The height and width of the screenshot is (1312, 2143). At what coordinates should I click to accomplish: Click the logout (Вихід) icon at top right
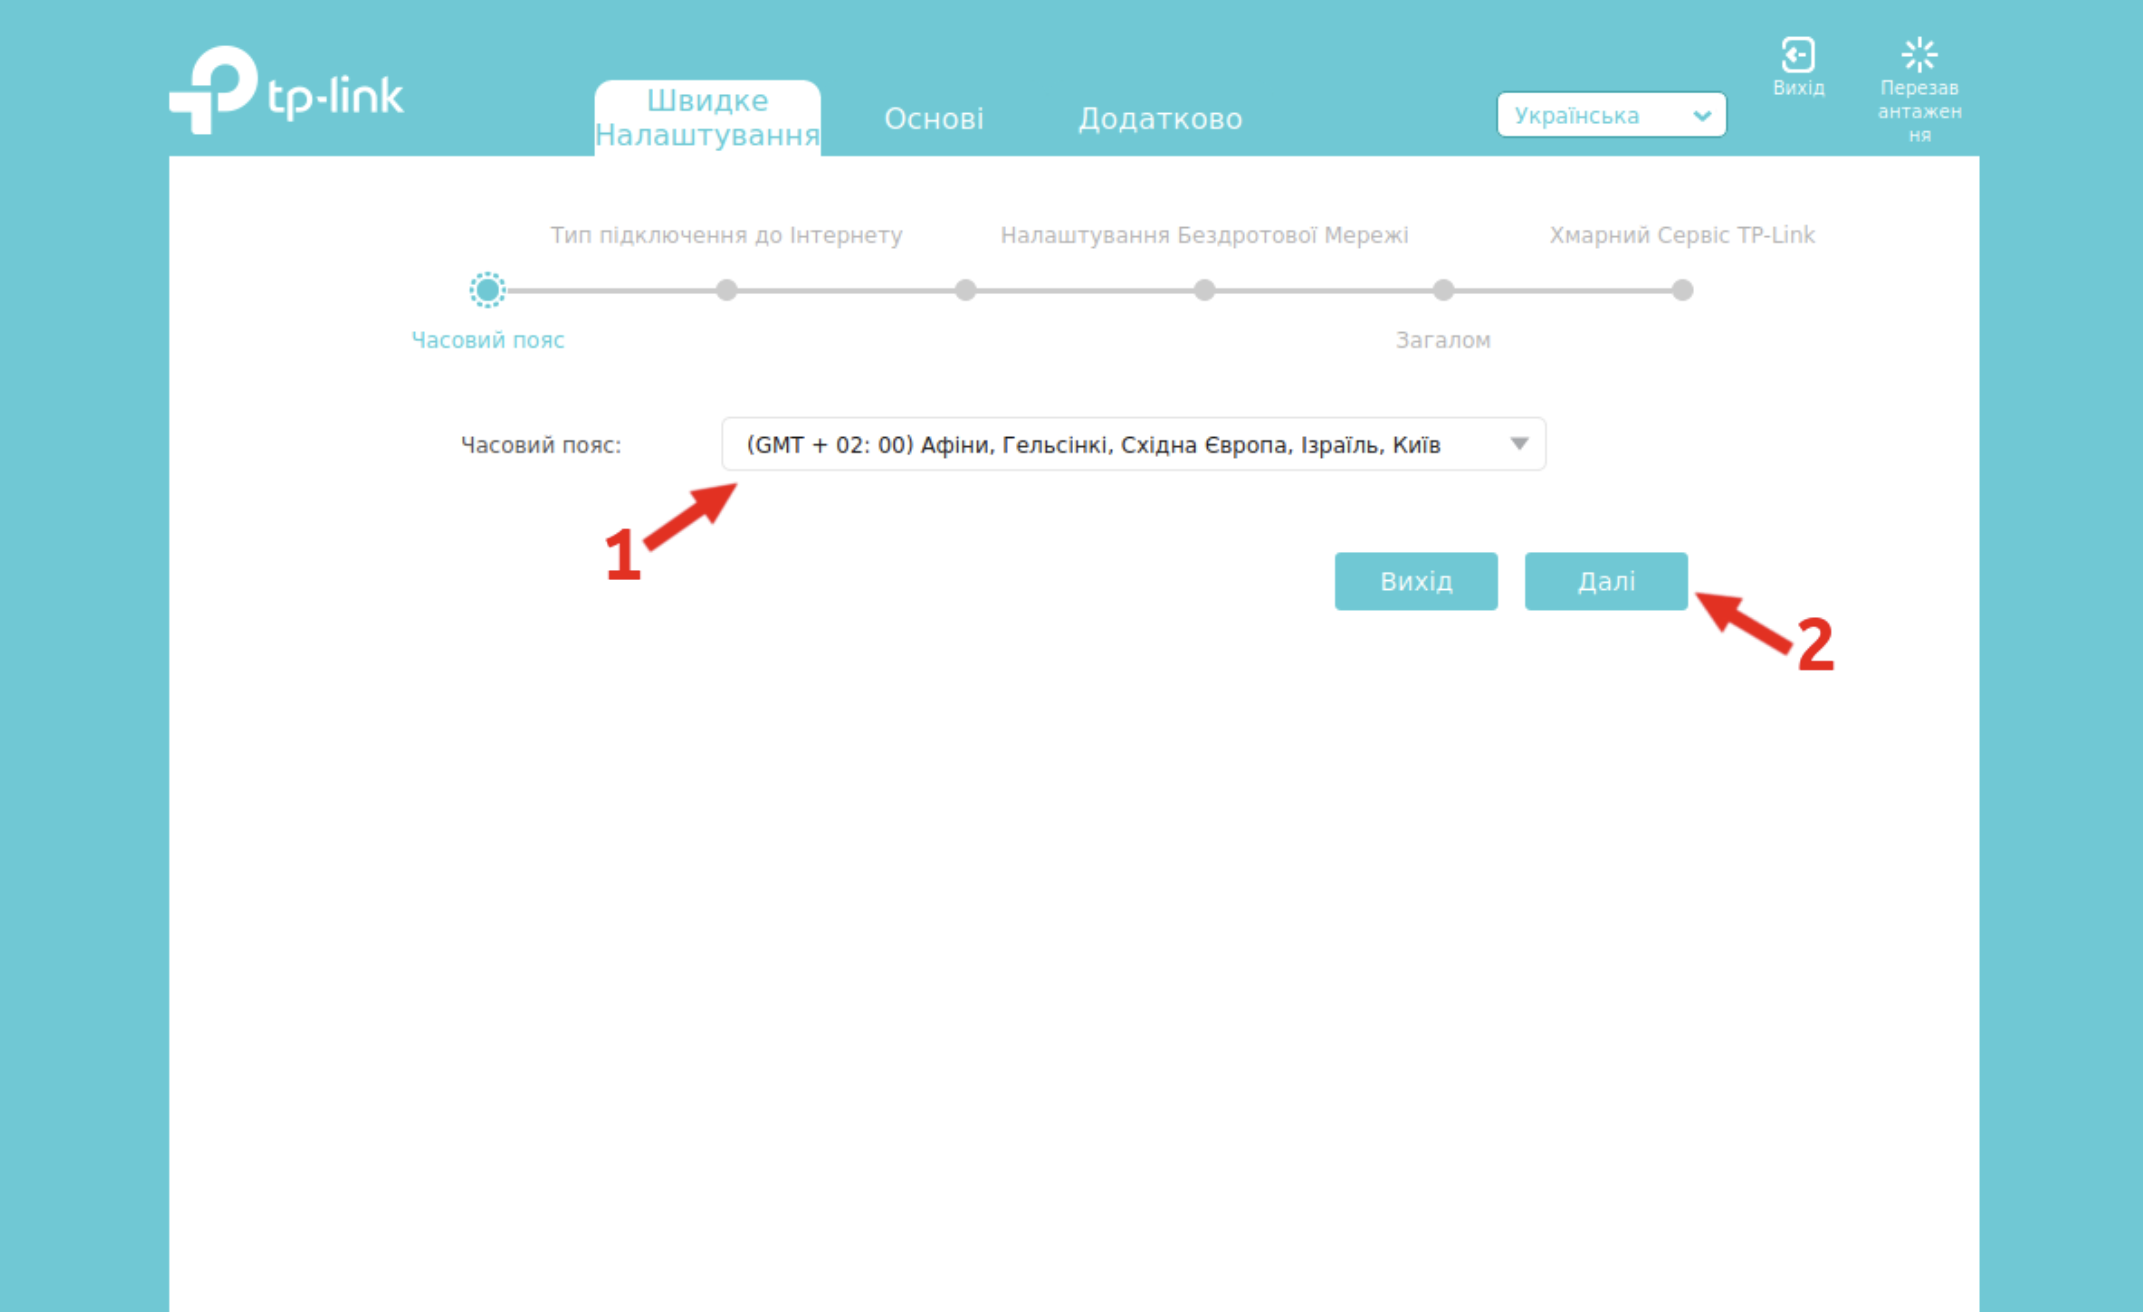(x=1798, y=56)
